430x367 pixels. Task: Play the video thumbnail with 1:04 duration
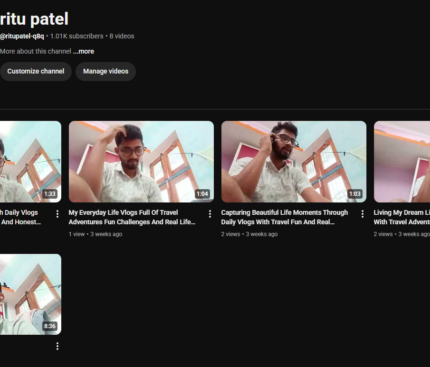click(x=141, y=162)
